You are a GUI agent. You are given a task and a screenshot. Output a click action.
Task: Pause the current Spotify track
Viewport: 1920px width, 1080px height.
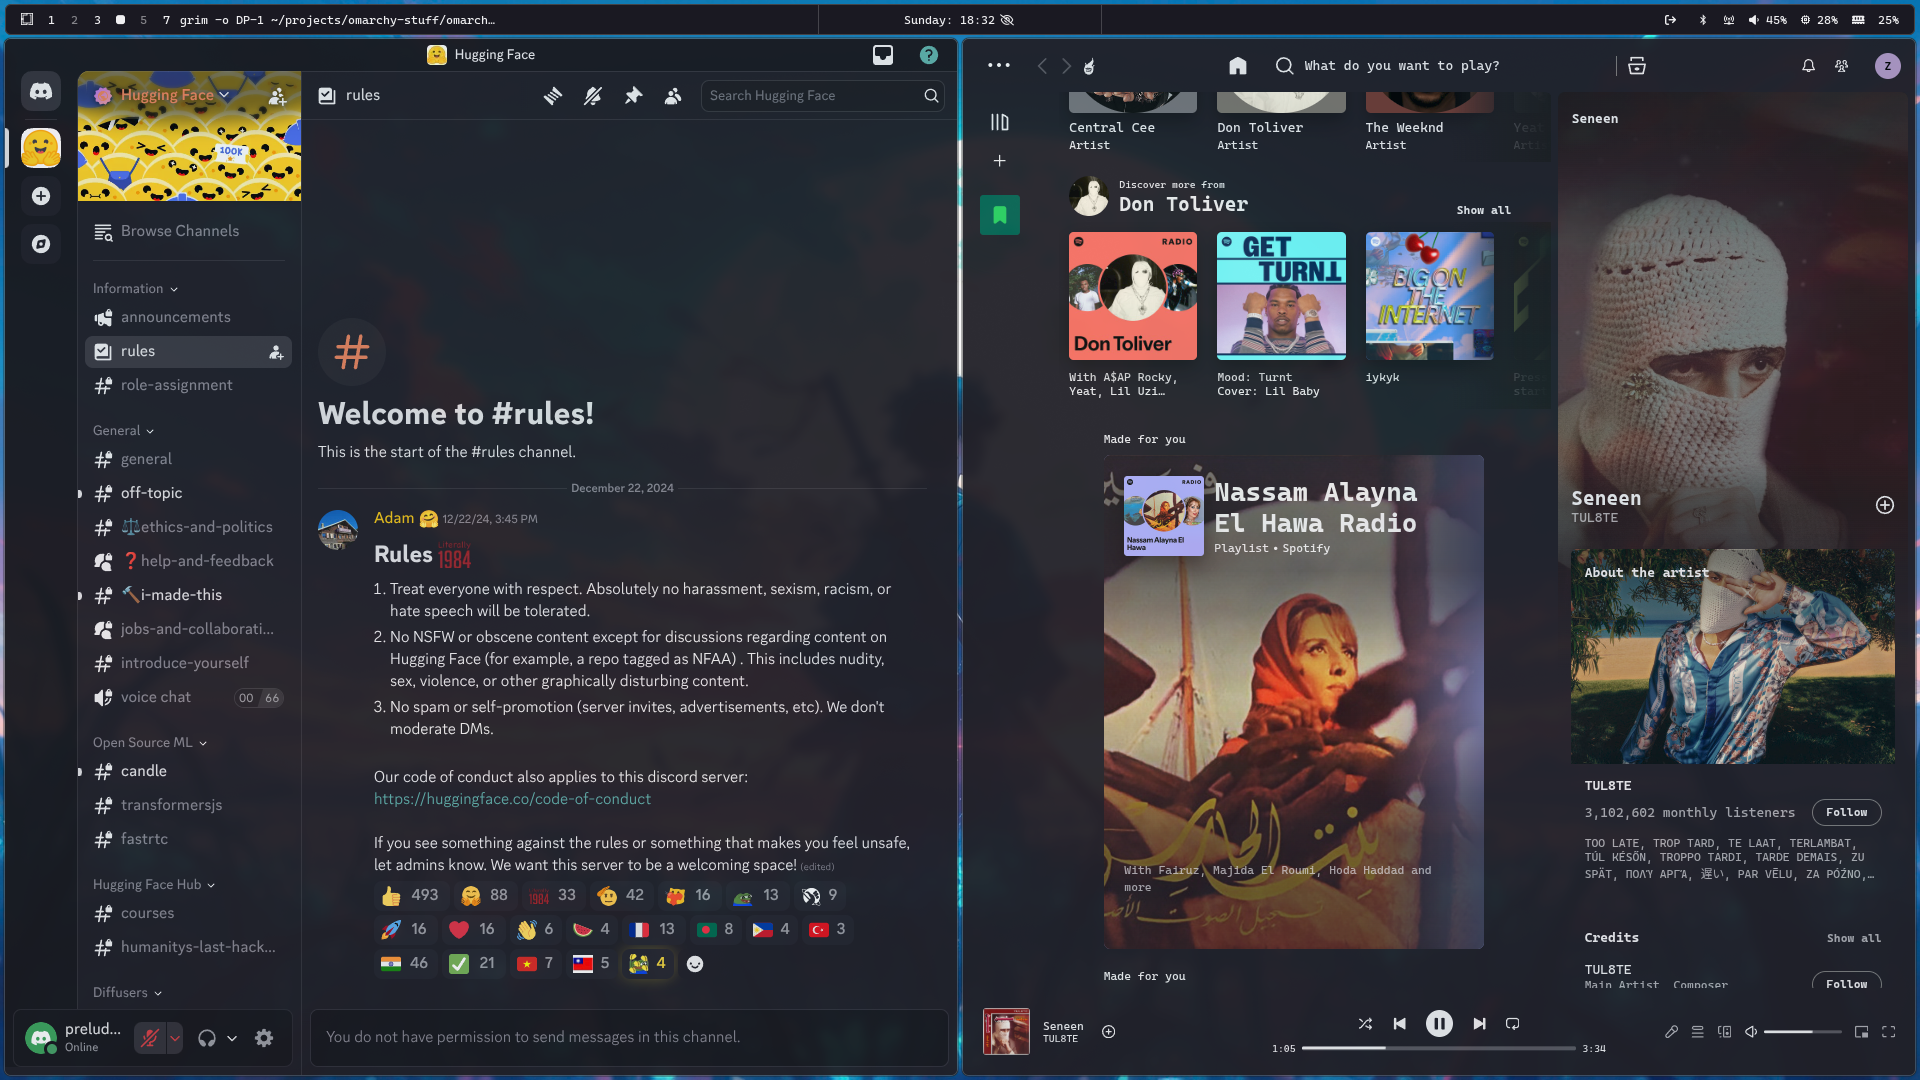pyautogui.click(x=1439, y=1024)
